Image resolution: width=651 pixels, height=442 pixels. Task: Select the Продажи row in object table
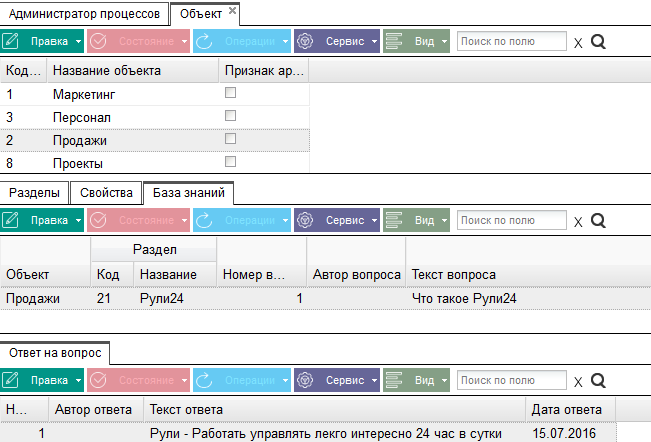click(79, 140)
